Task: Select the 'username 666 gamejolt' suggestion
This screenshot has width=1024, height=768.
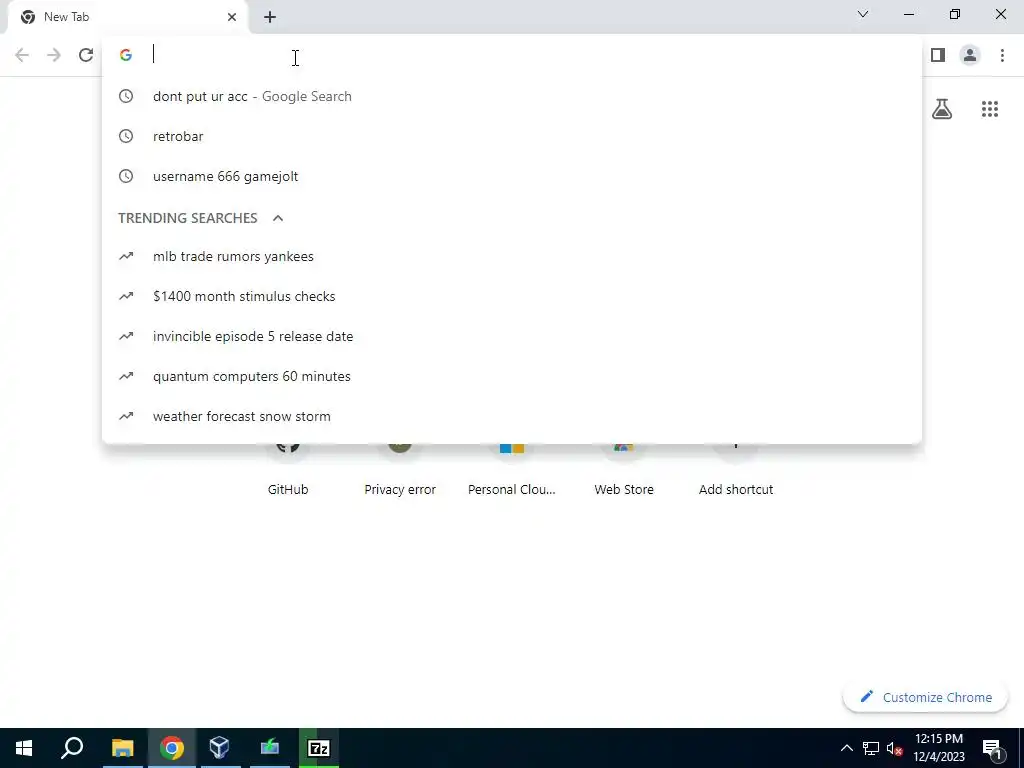Action: tap(512, 176)
